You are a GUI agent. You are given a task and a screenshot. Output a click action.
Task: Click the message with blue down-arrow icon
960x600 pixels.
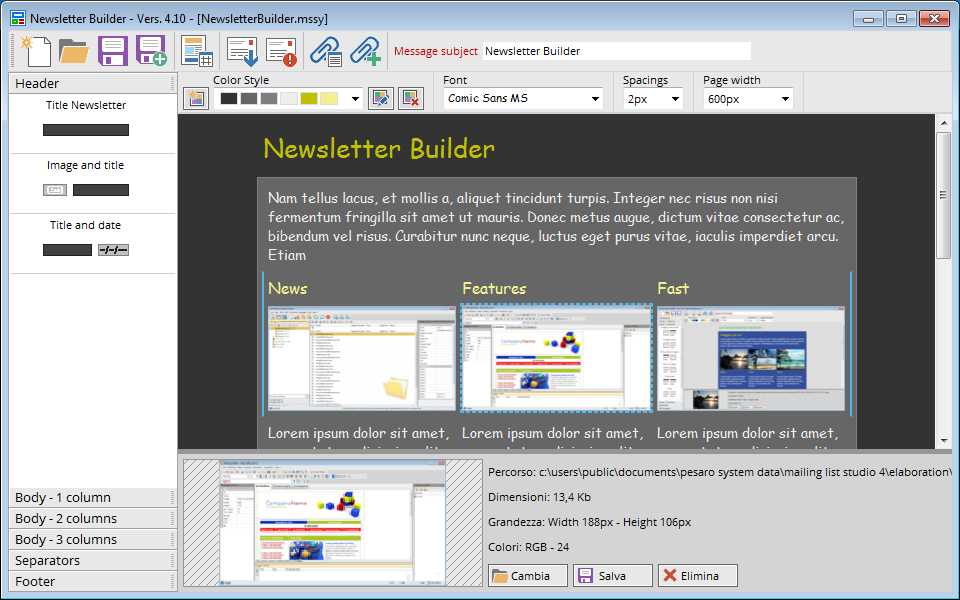click(x=242, y=51)
